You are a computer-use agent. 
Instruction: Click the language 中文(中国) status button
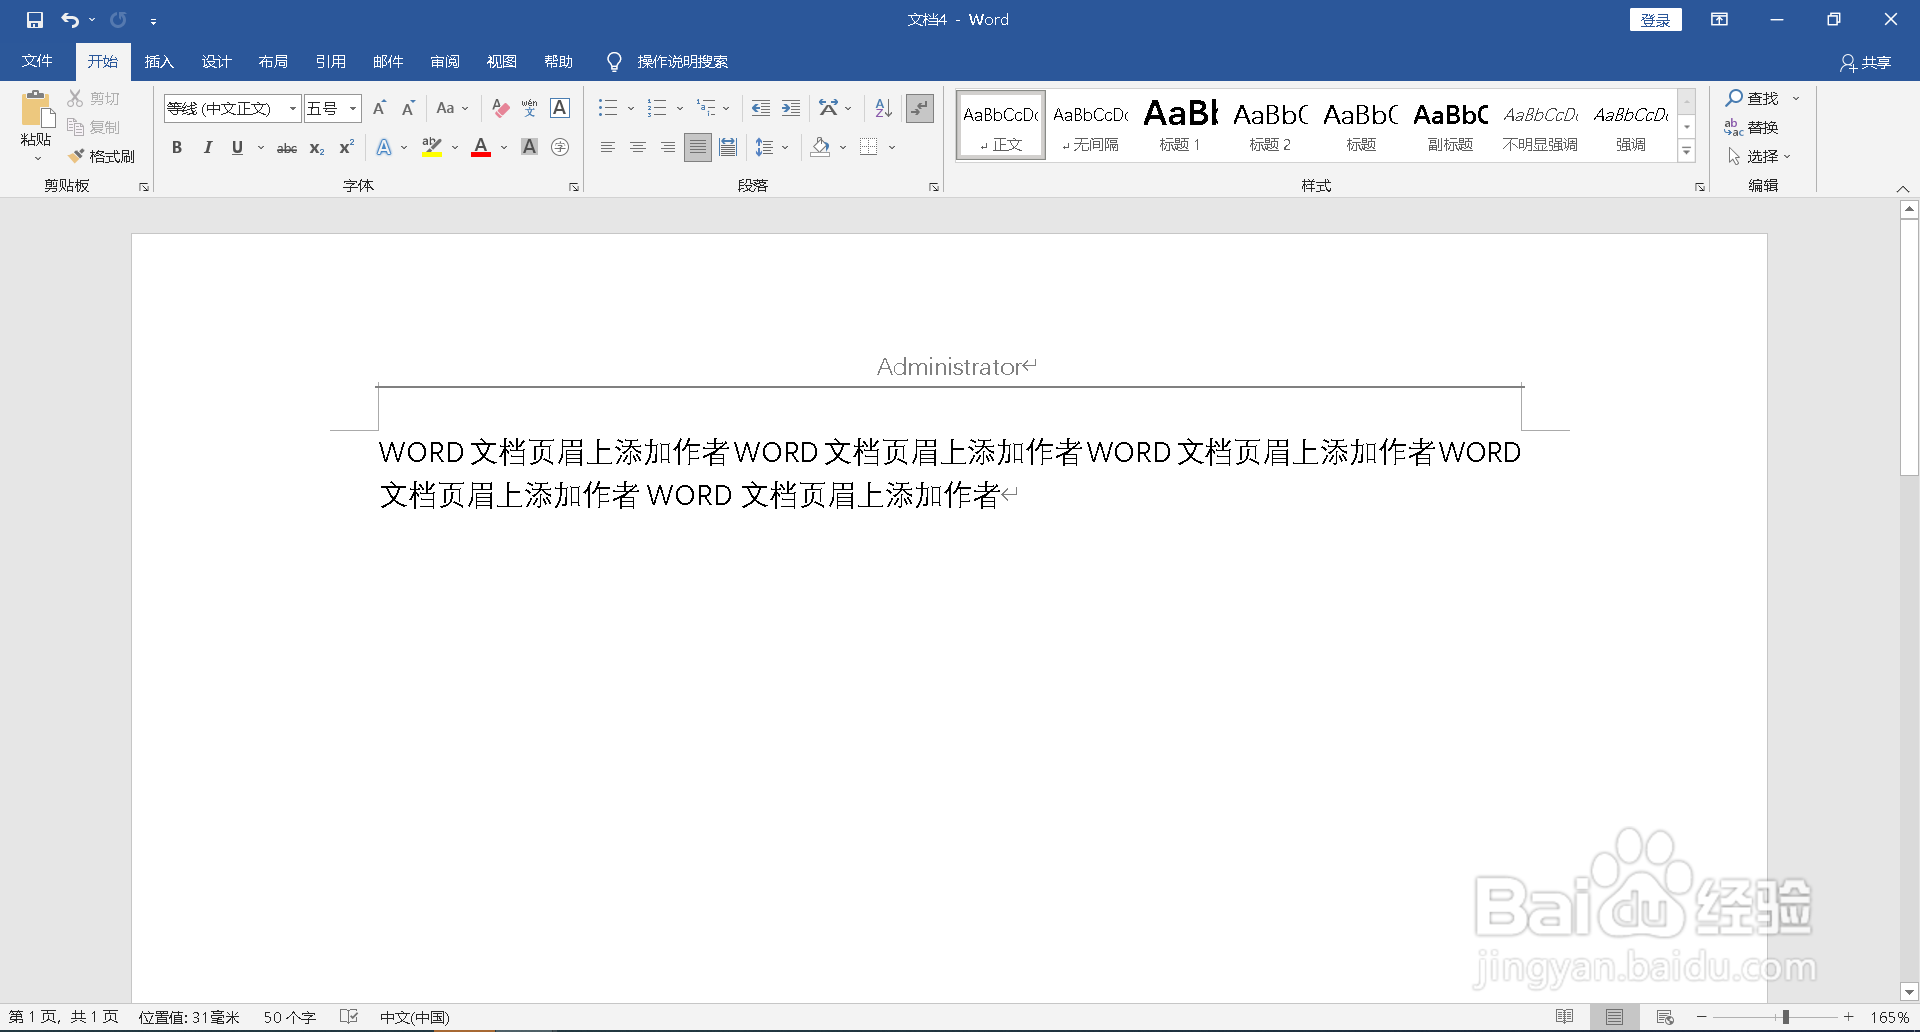414,1017
